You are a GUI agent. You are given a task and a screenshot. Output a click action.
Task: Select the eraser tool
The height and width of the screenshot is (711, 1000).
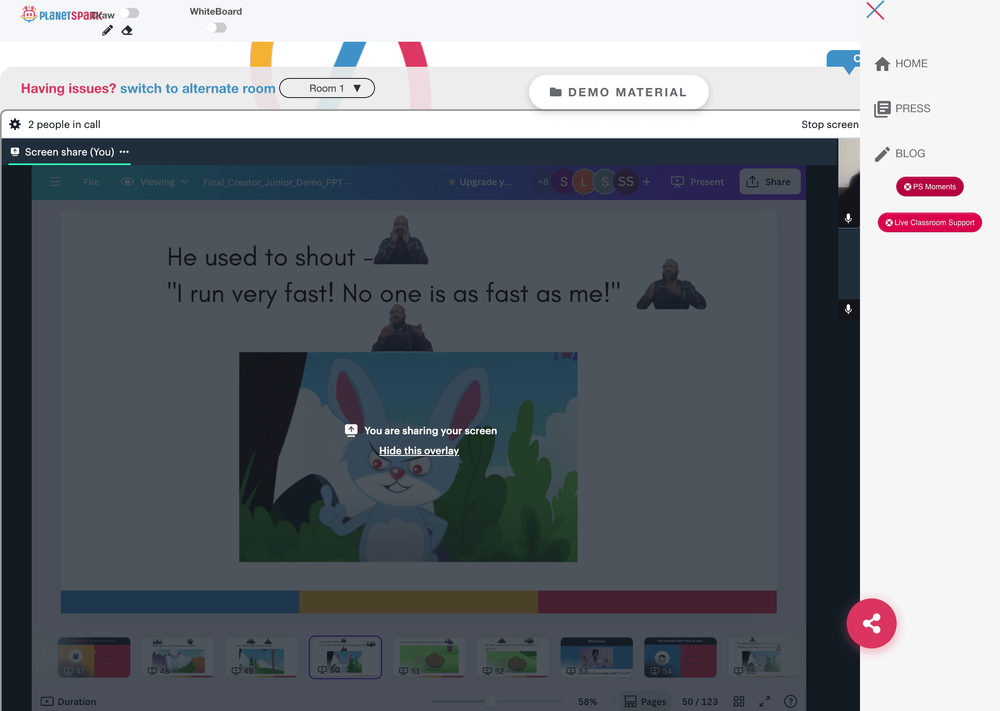[127, 30]
